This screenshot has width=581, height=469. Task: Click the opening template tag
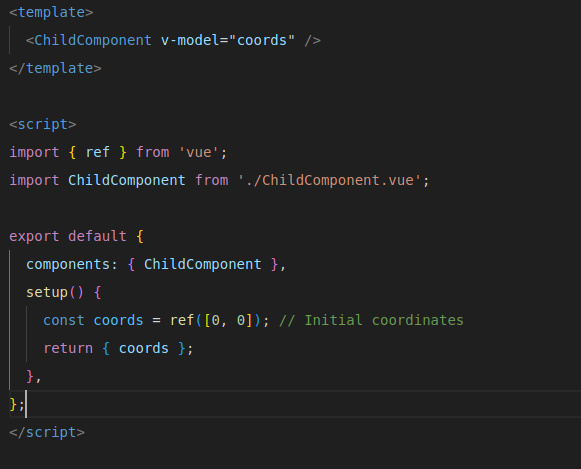pyautogui.click(x=51, y=12)
